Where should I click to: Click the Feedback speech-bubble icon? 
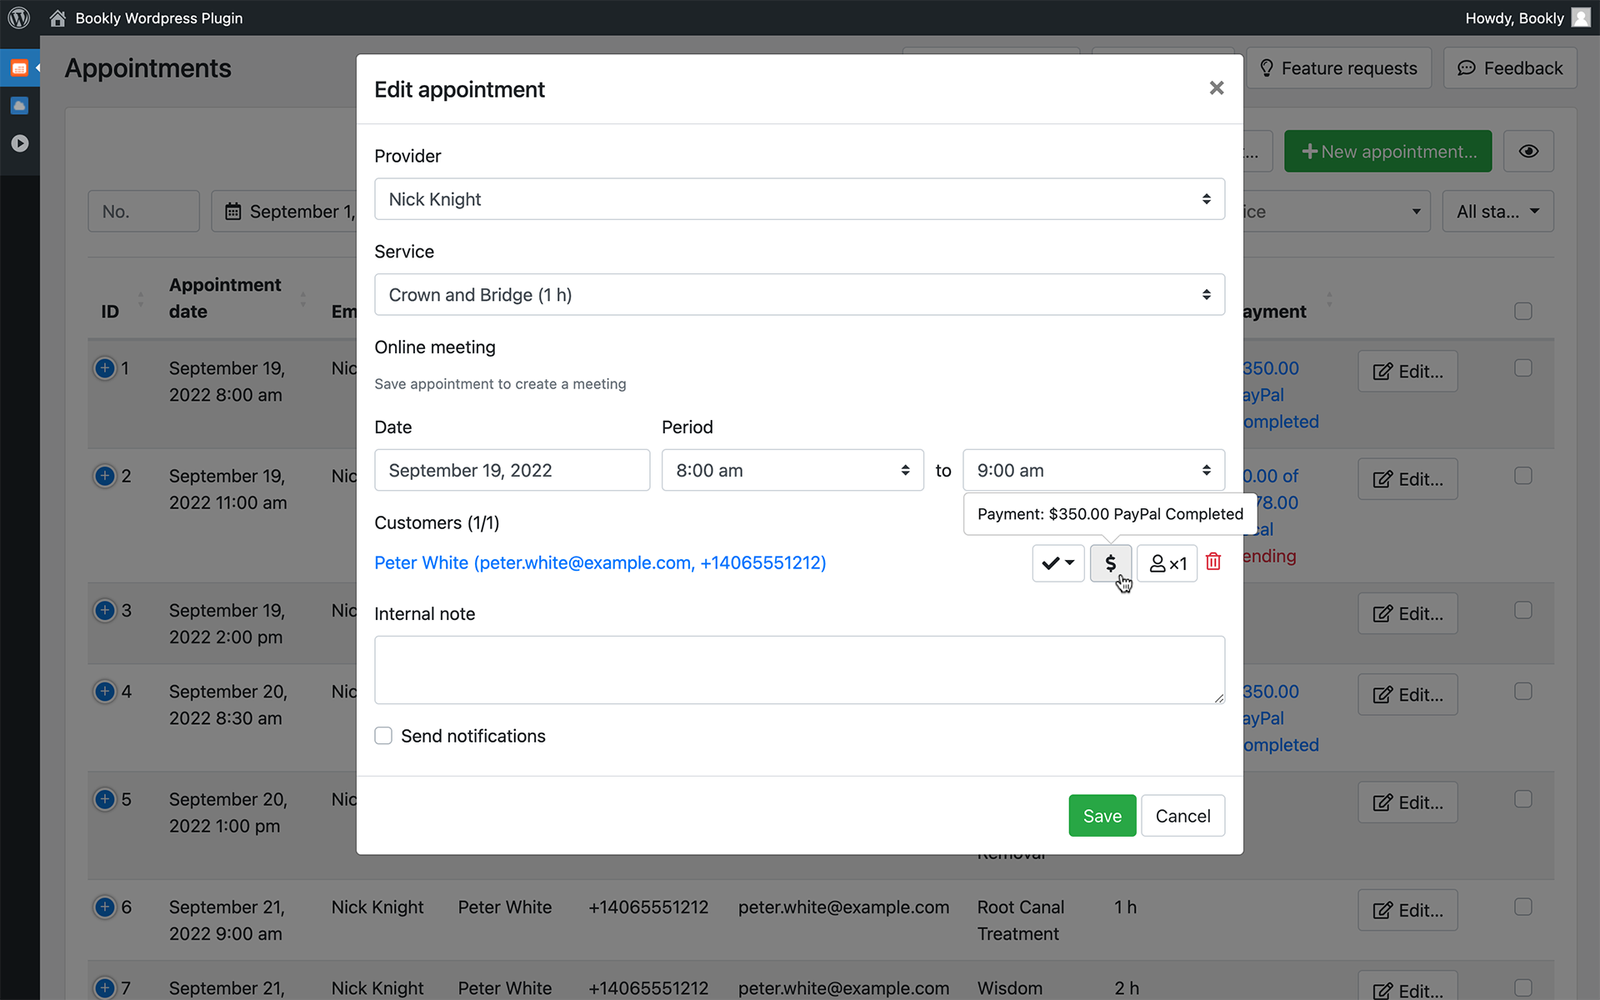click(1466, 67)
